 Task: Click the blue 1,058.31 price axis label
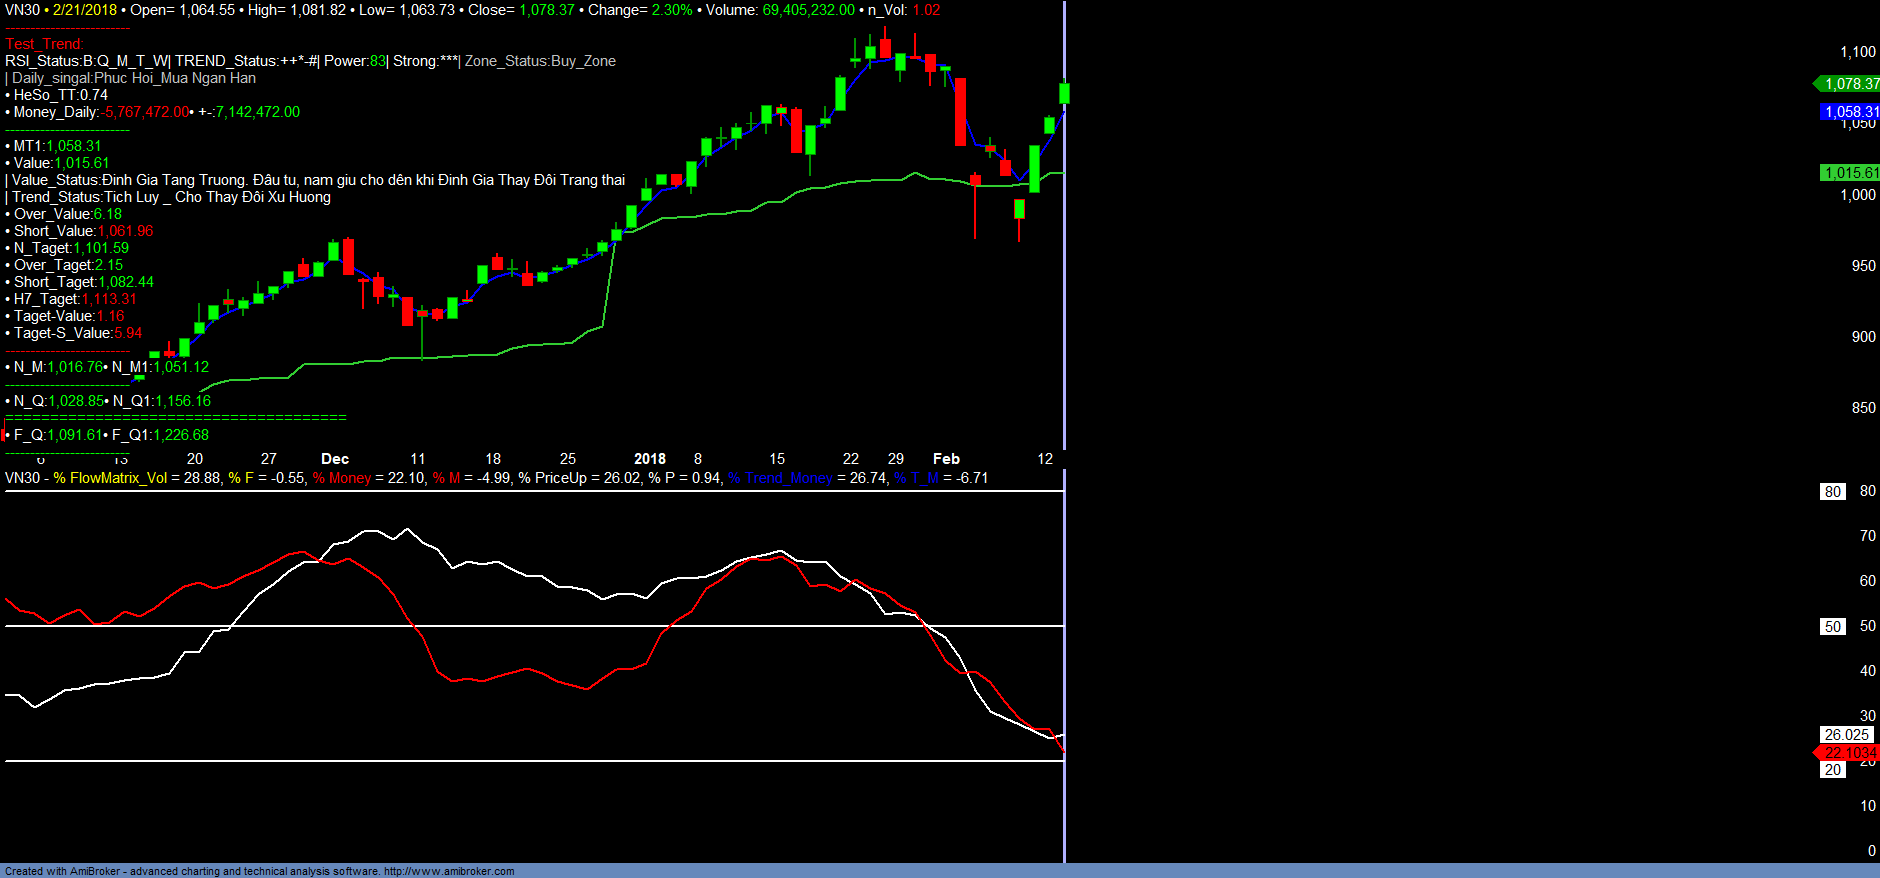[x=1850, y=112]
